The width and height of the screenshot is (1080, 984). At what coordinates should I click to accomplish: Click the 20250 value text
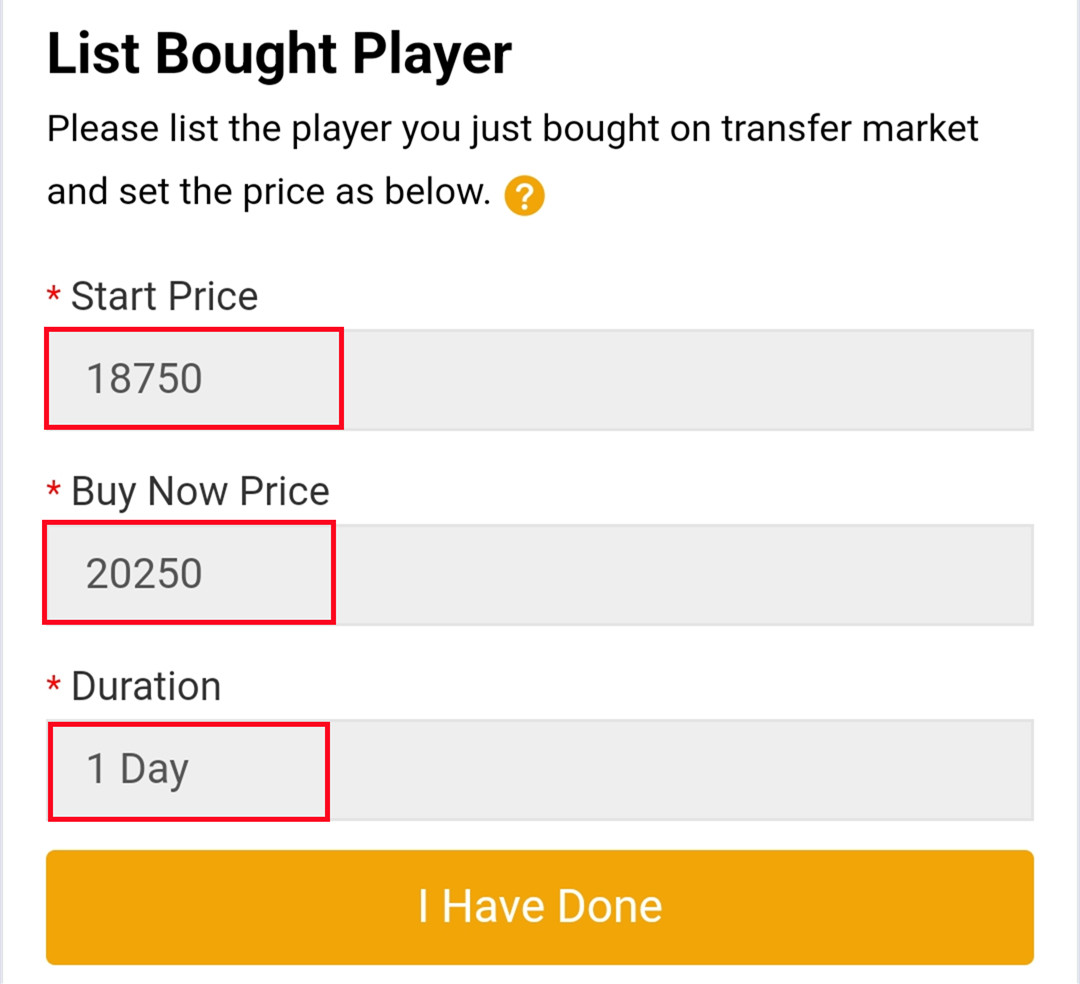pos(144,575)
